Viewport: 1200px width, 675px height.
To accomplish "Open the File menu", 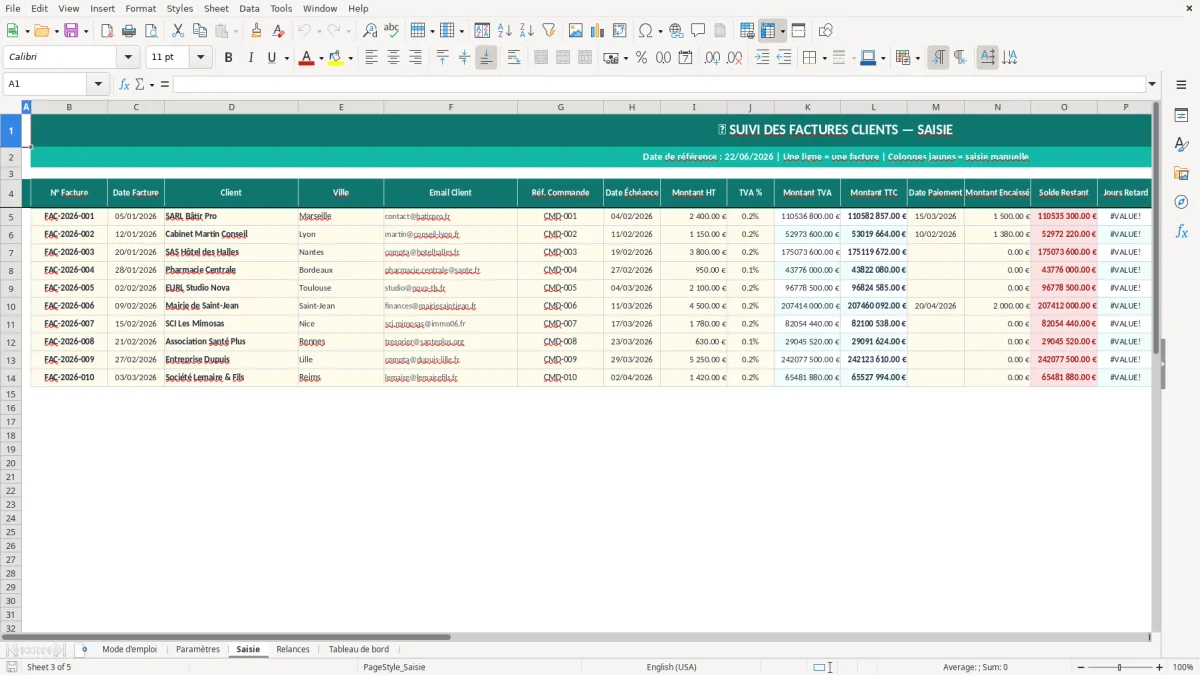I will click(x=13, y=8).
